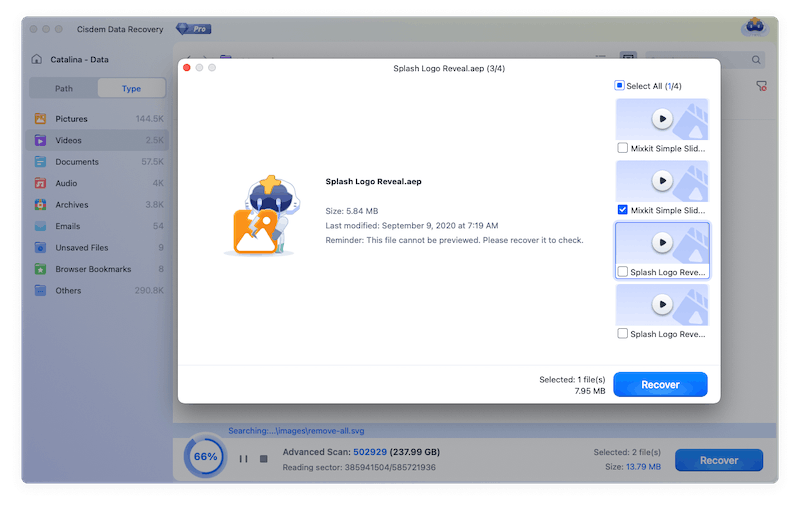Pause the scan
800x510 pixels.
click(x=243, y=459)
